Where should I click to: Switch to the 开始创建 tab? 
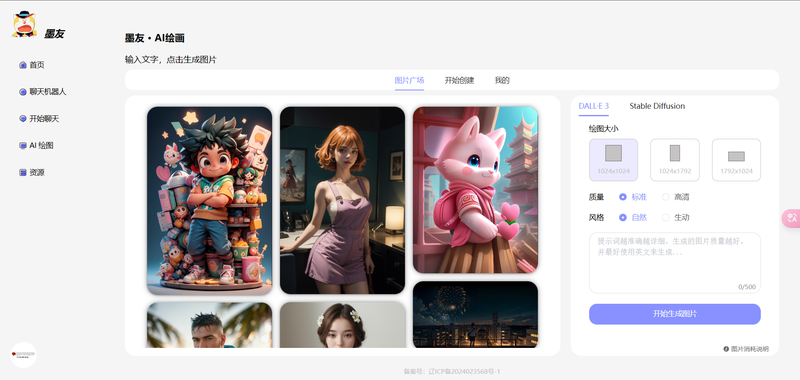(459, 80)
